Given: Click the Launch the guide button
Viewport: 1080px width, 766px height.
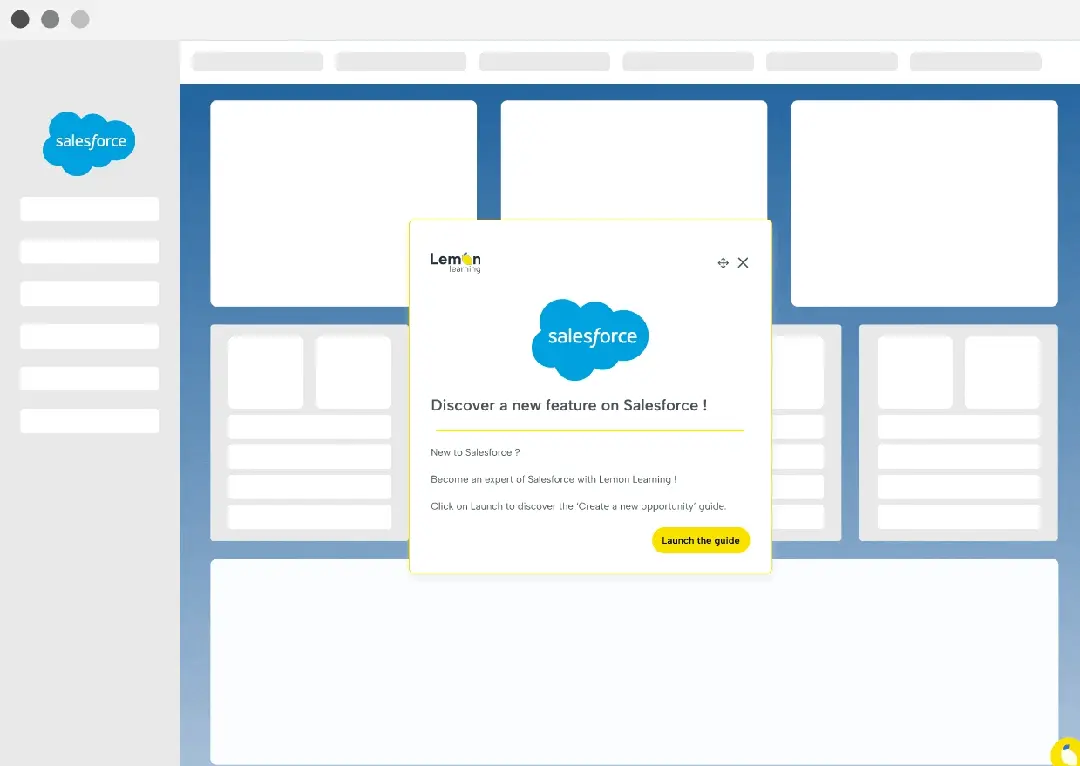Looking at the screenshot, I should tap(700, 540).
